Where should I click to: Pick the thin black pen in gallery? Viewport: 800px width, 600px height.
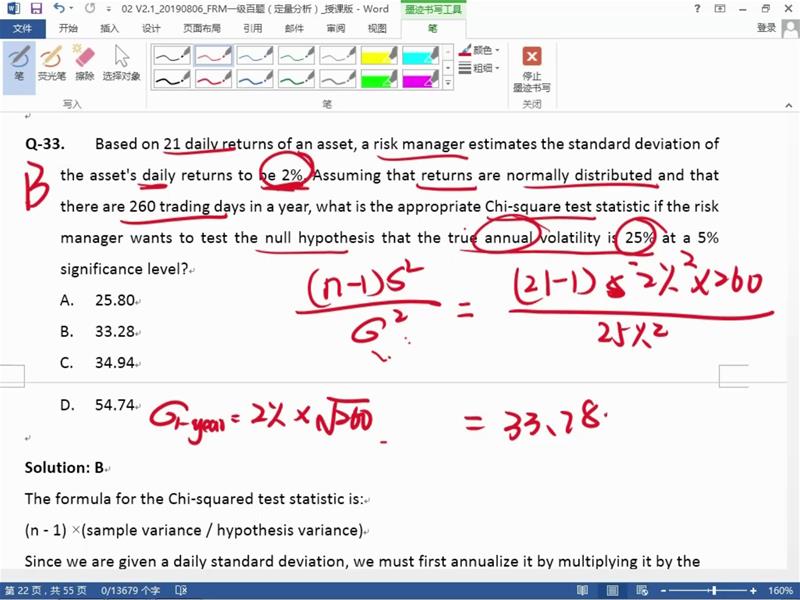point(172,55)
